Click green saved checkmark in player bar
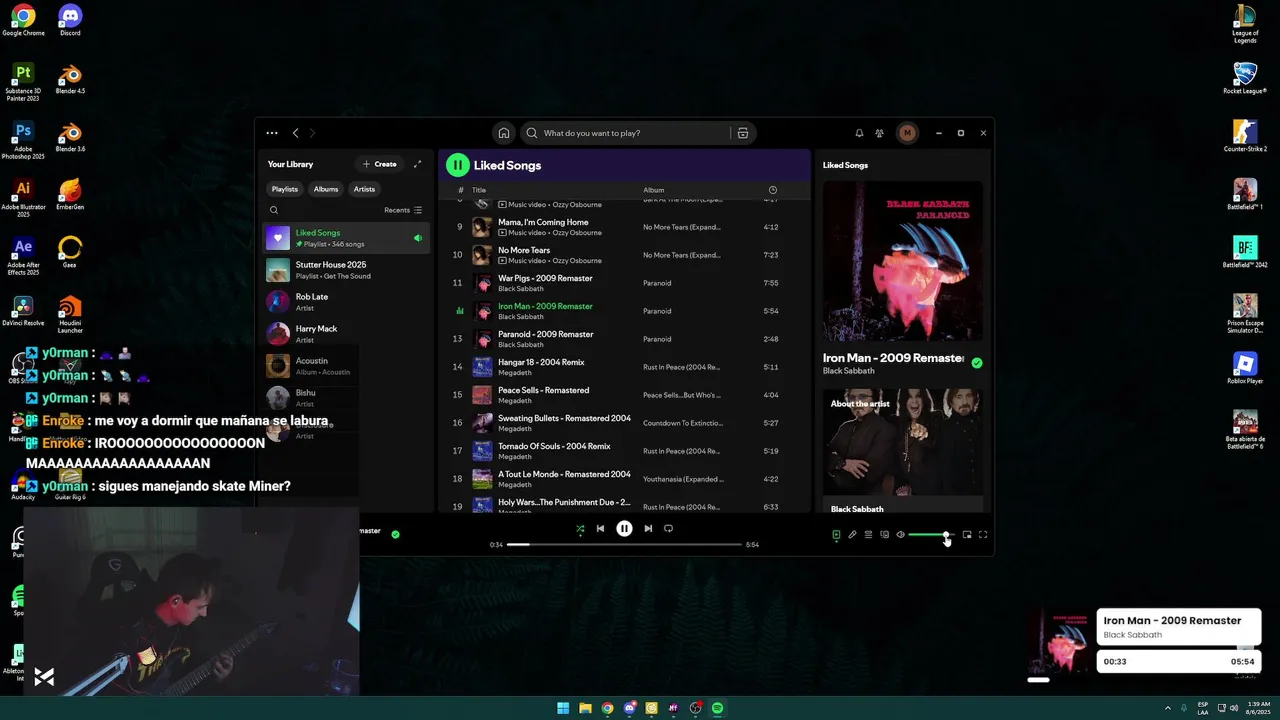This screenshot has height=720, width=1280. 395,534
